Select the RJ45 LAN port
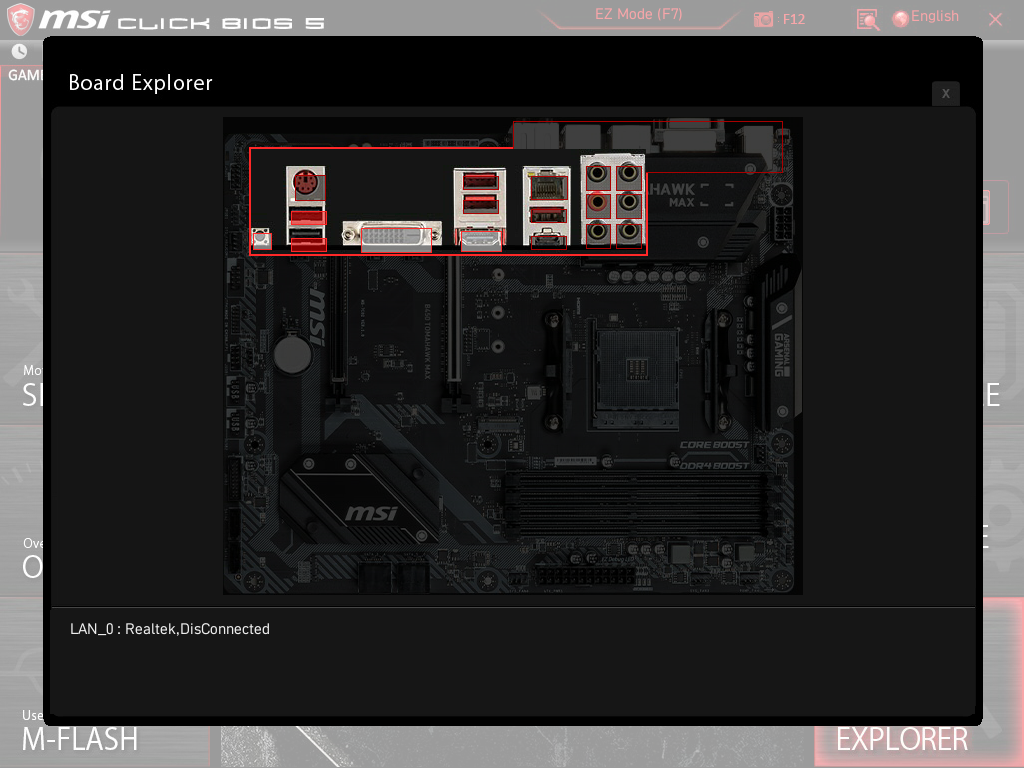 (x=549, y=189)
